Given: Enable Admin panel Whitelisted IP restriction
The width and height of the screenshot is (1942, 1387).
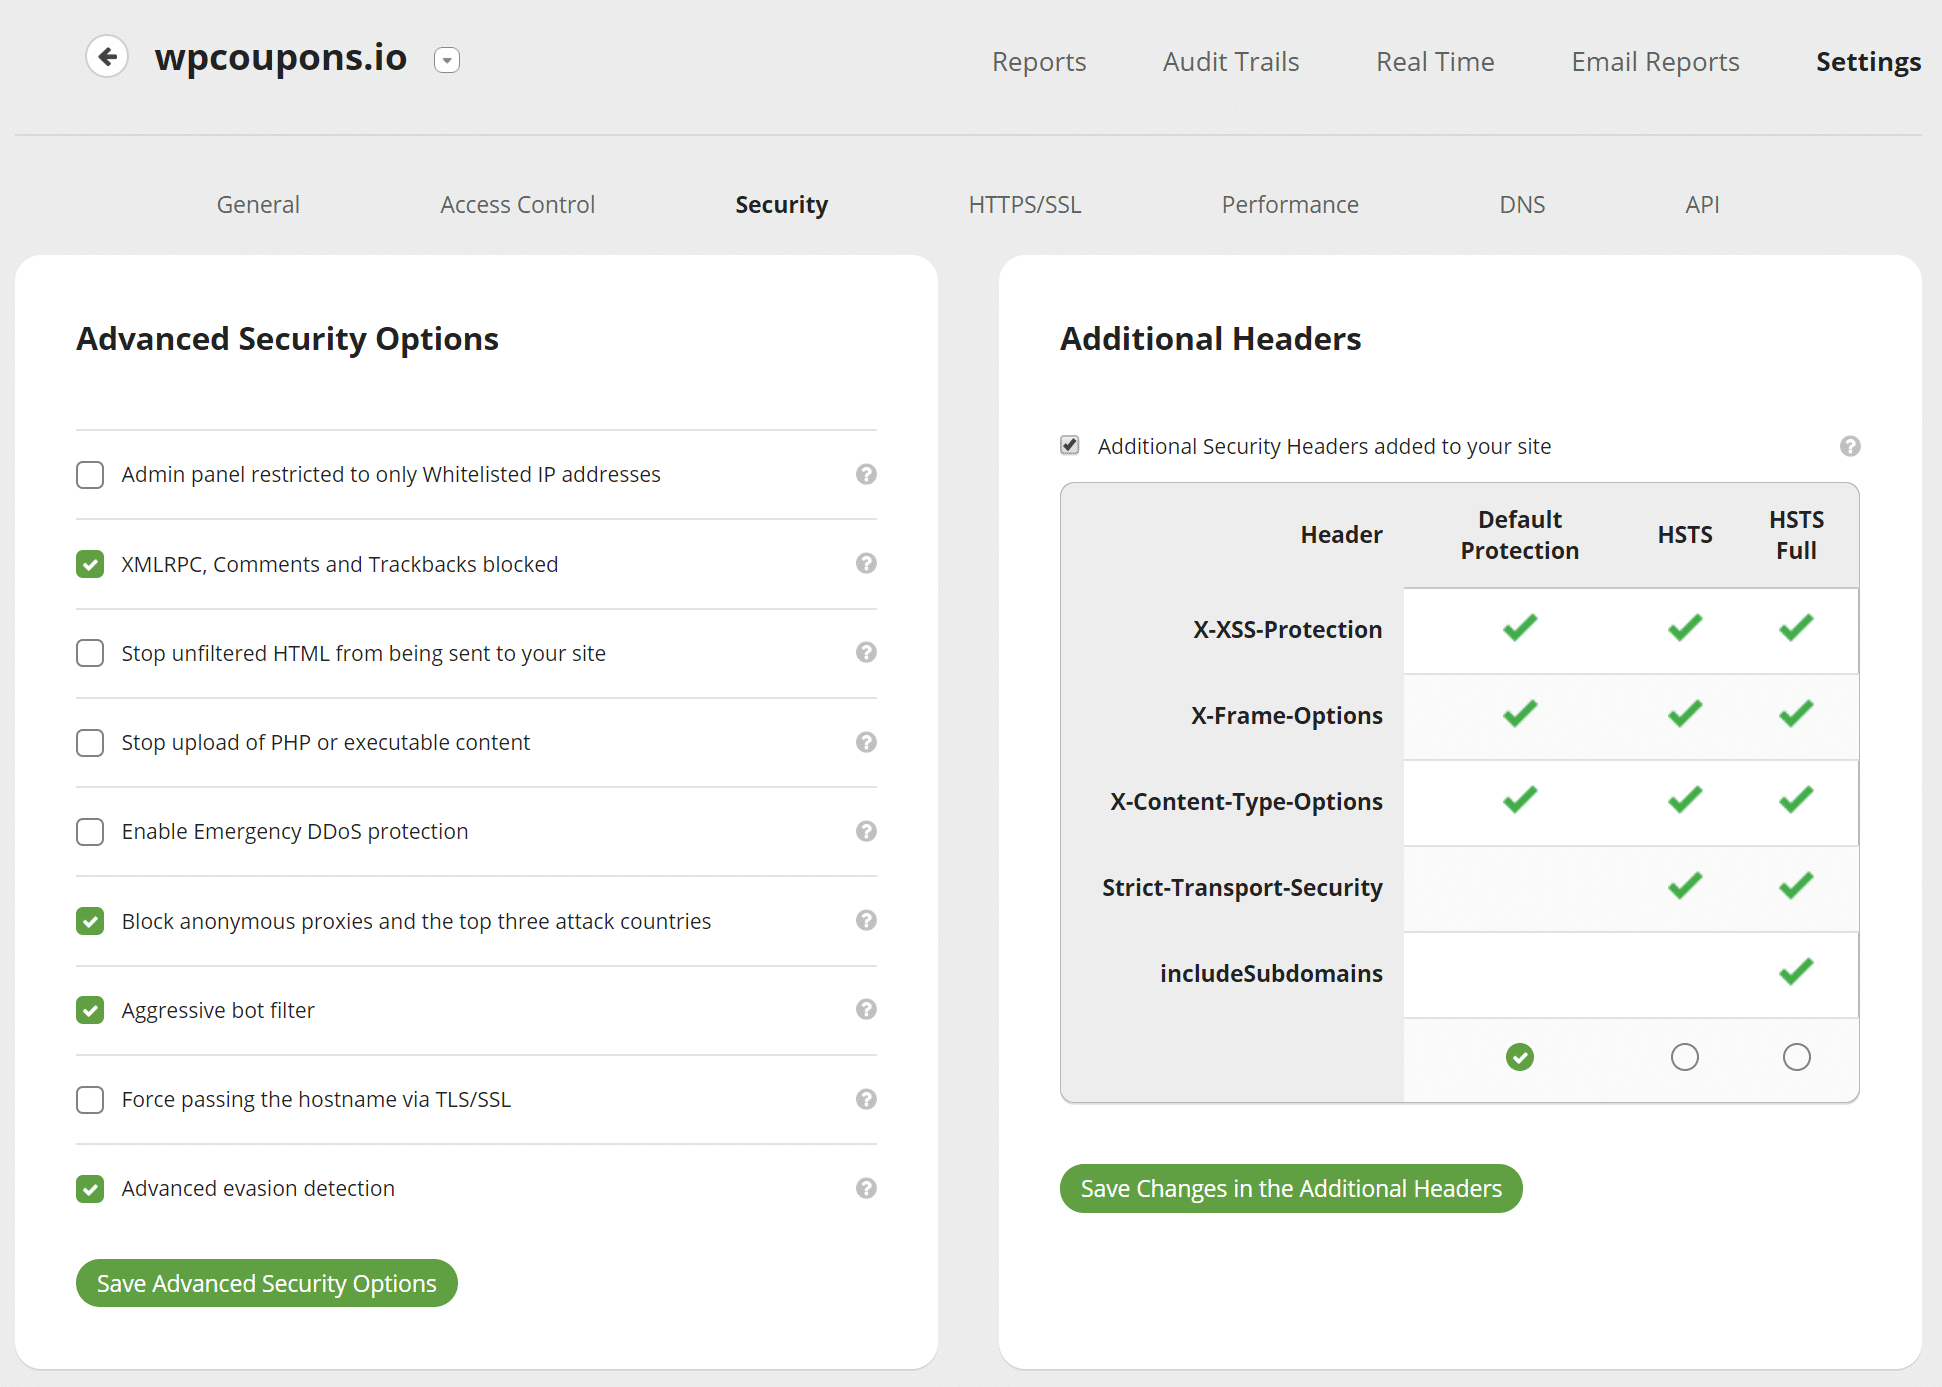Looking at the screenshot, I should click(x=89, y=474).
